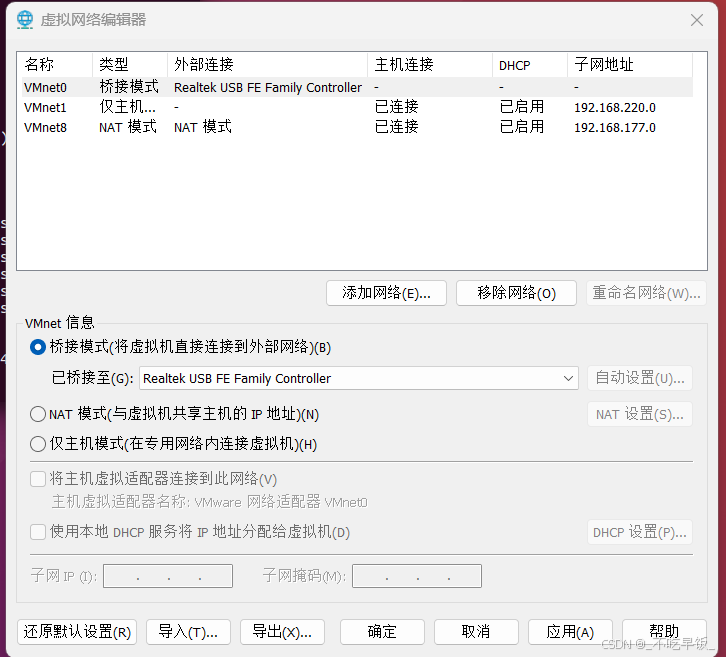The image size is (726, 657).
Task: Close the 虚拟网络编辑器 dialog
Action: 697,20
